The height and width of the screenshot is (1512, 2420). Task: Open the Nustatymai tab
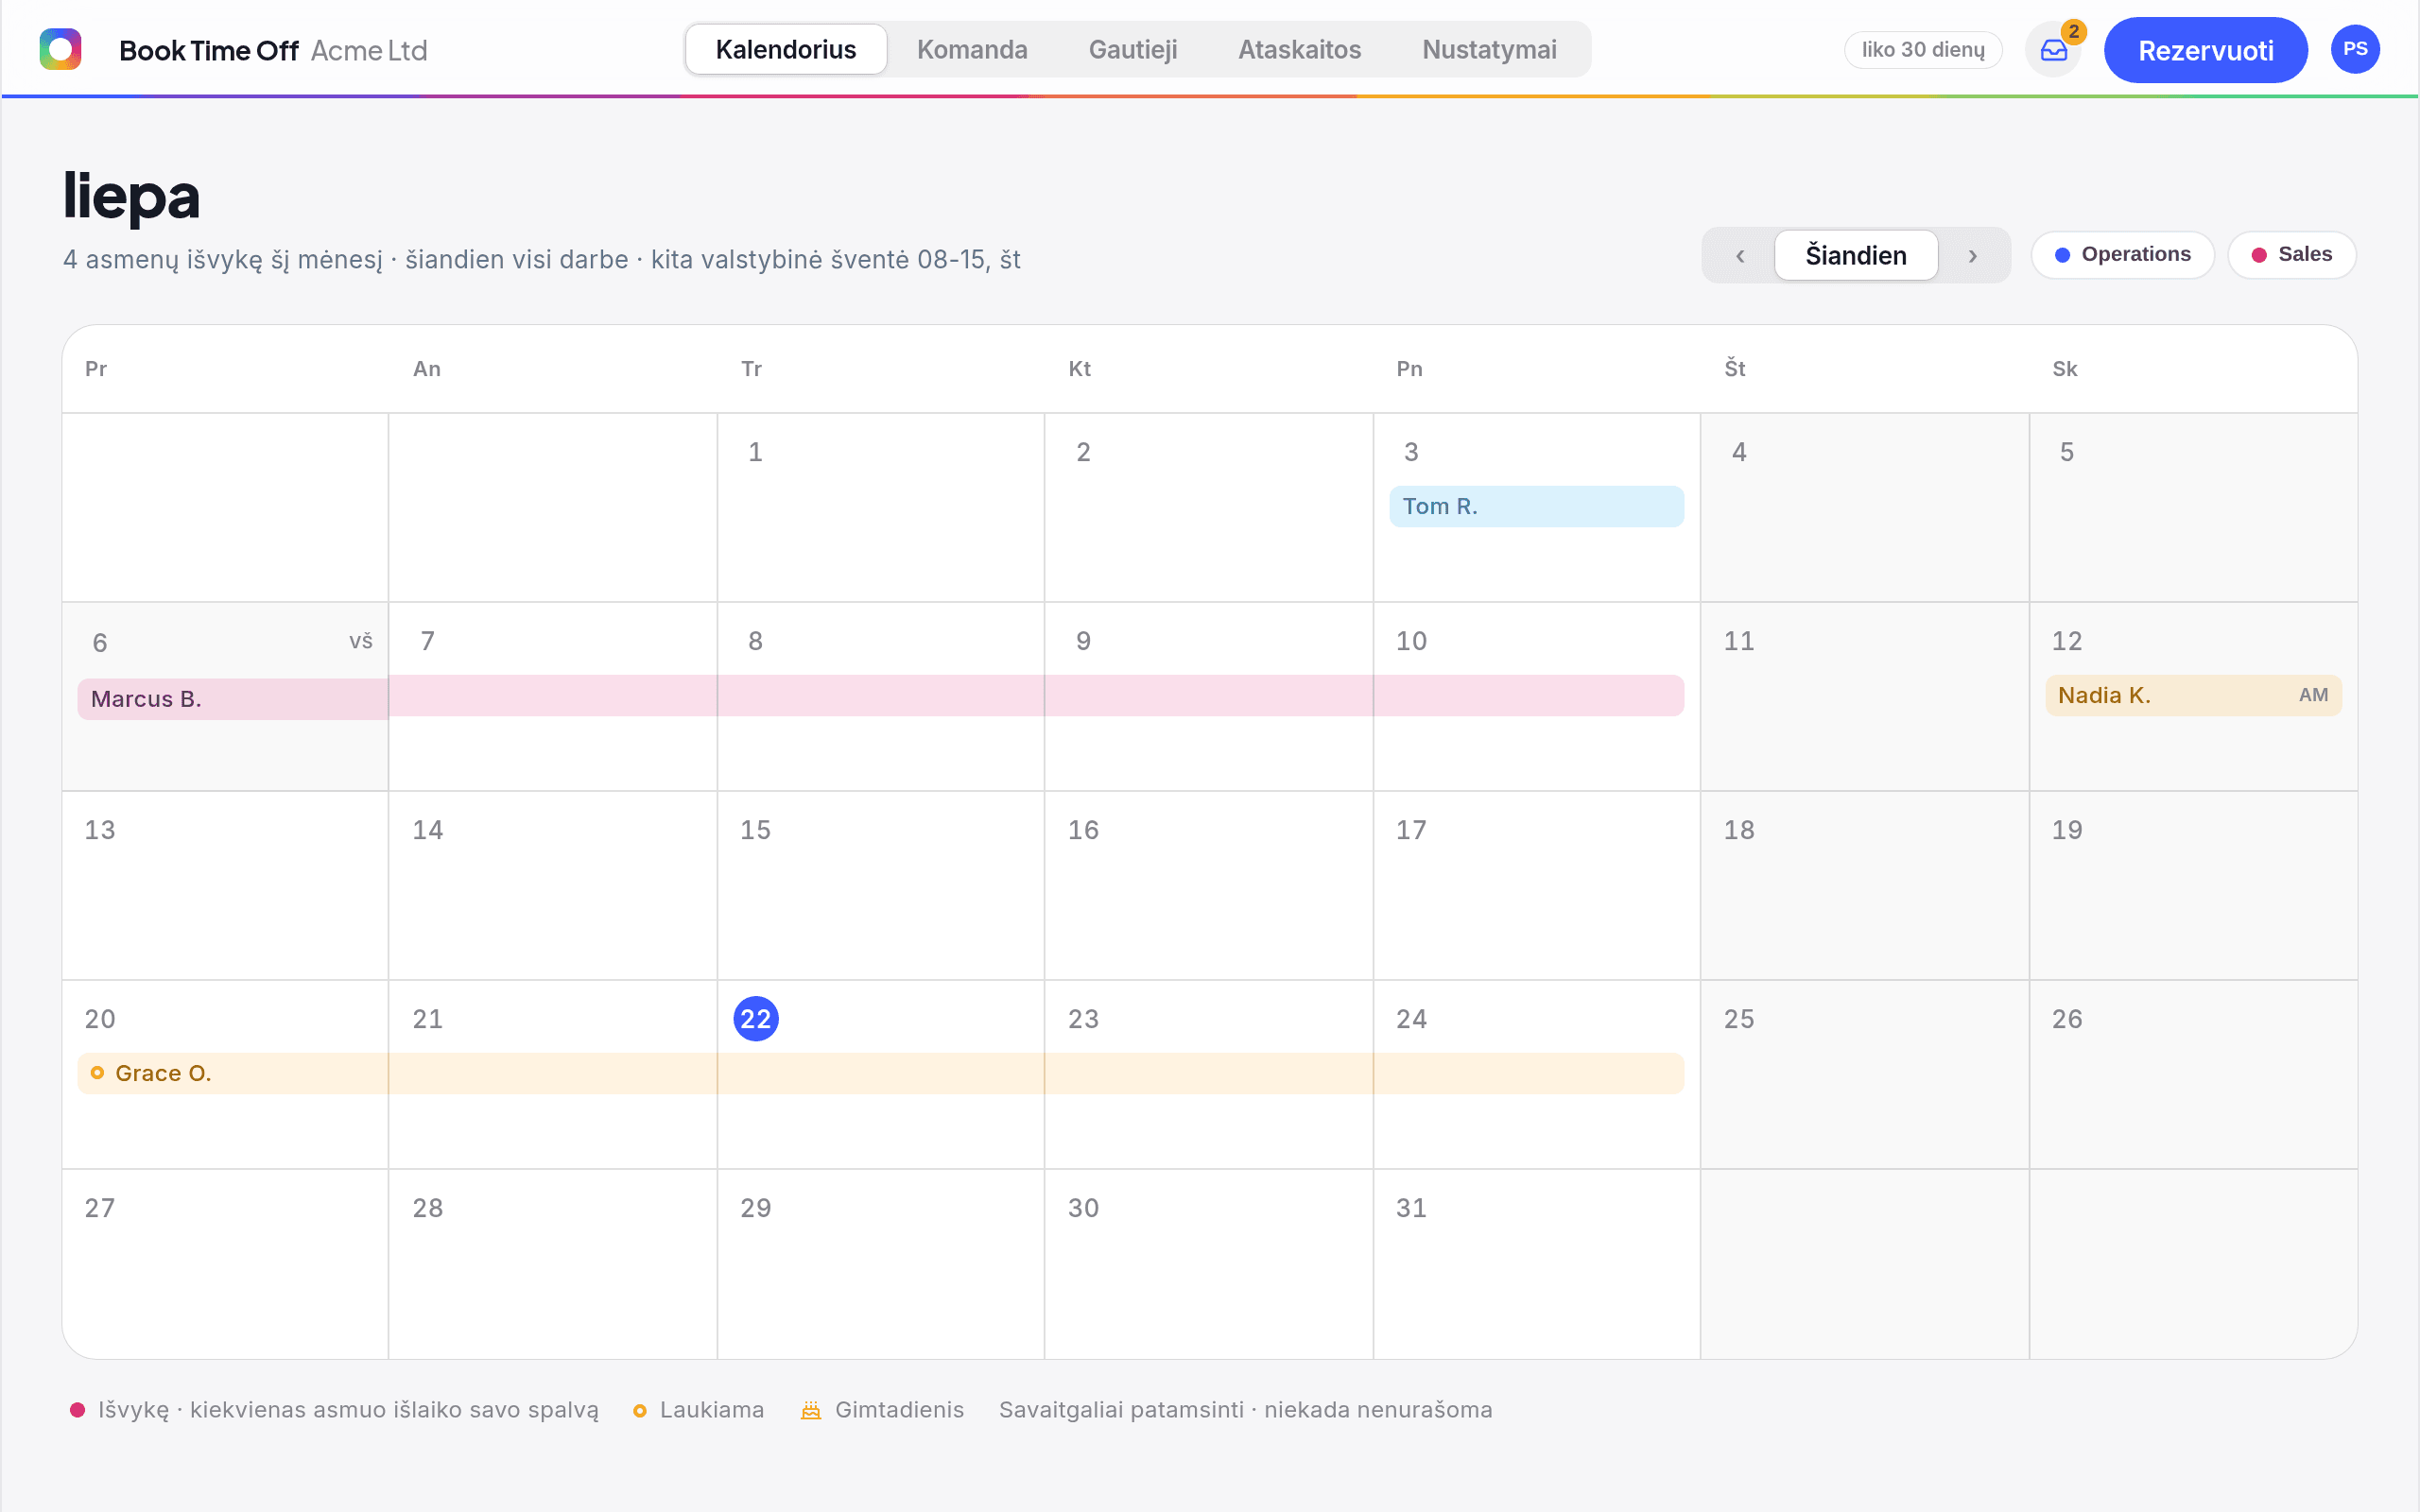(1489, 50)
